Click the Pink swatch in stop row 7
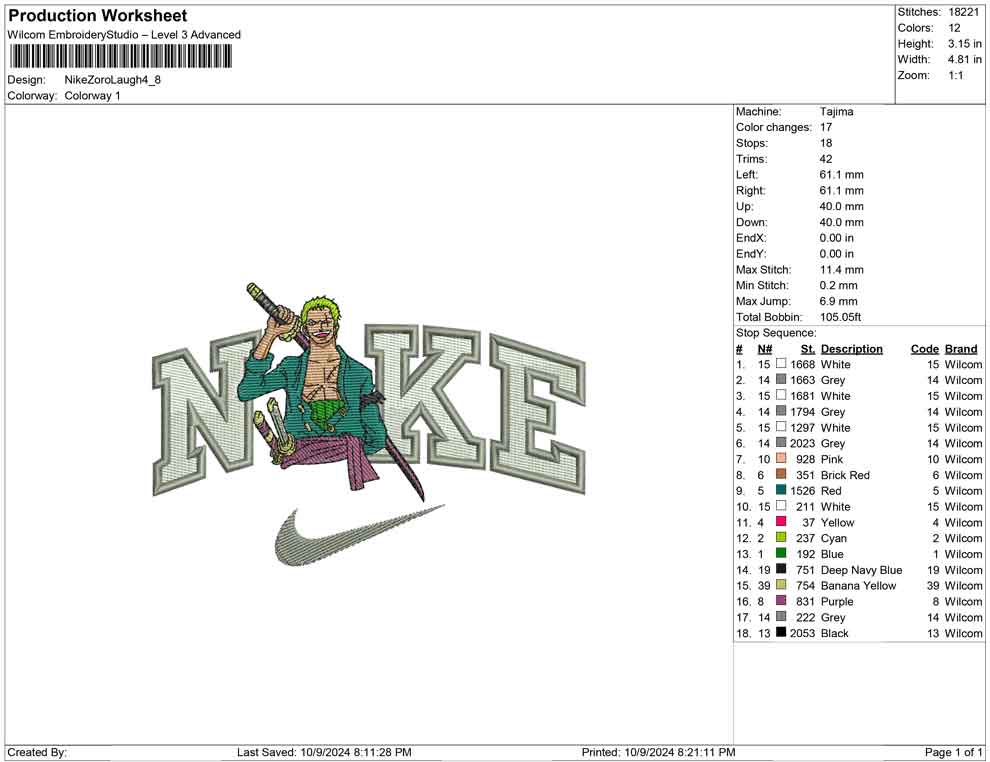Screen dimensions: 990x762 pos(781,458)
